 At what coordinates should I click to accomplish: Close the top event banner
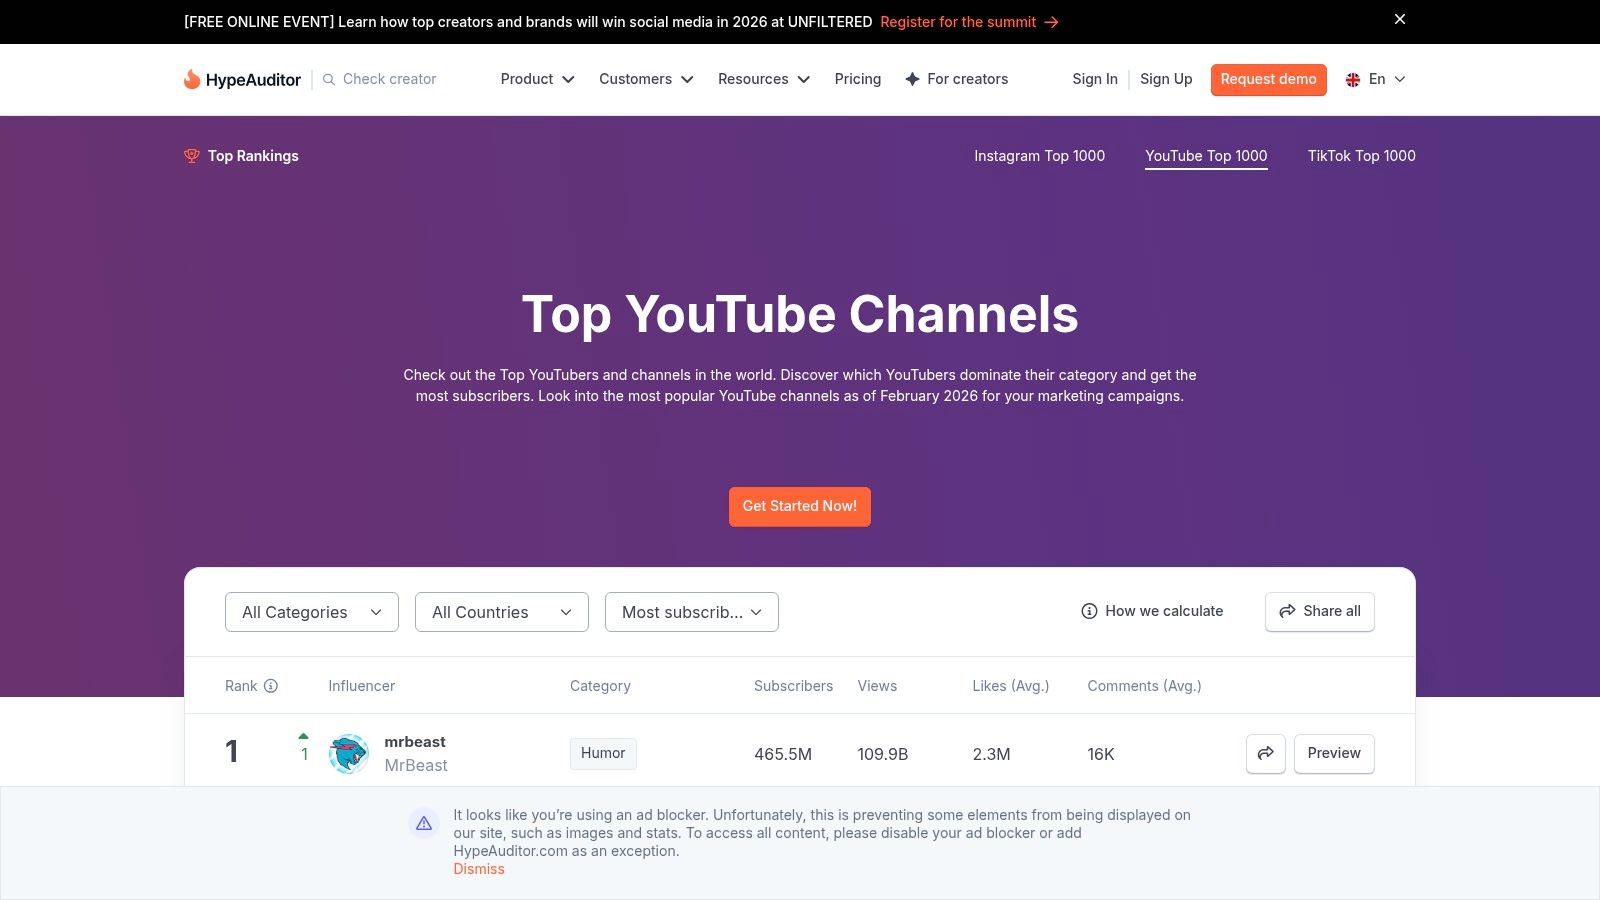pyautogui.click(x=1400, y=19)
